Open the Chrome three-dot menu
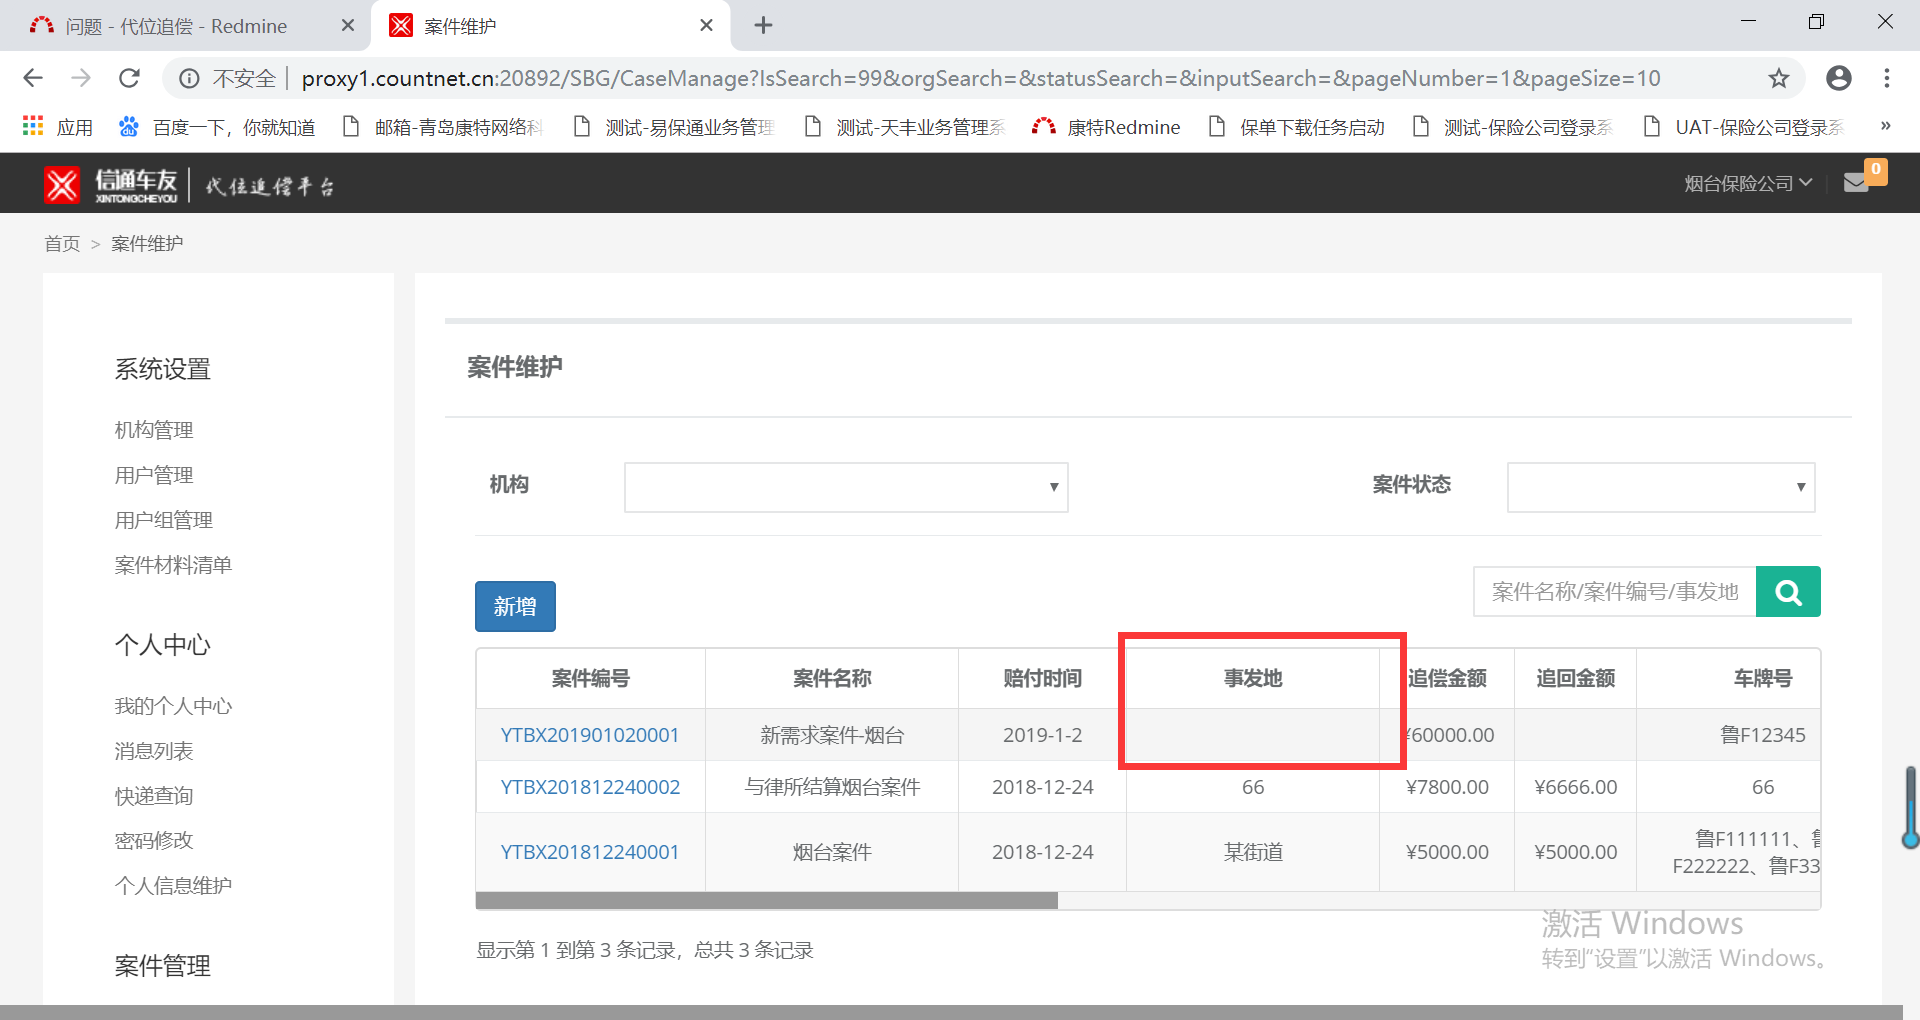1920x1020 pixels. (1887, 78)
